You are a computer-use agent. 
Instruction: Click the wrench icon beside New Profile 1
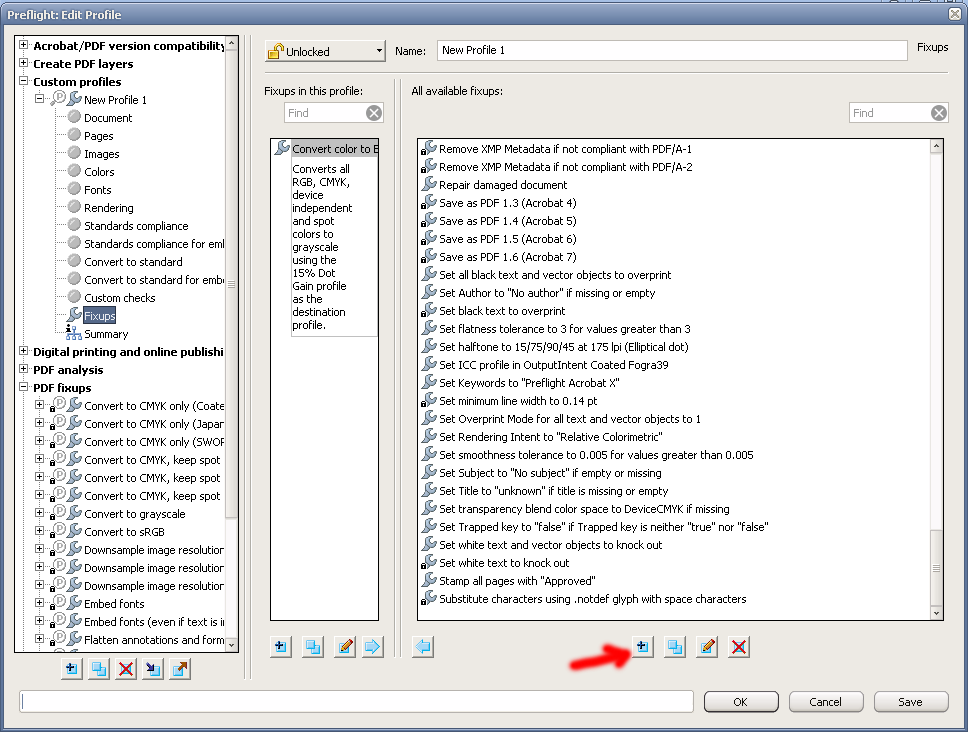coord(75,99)
